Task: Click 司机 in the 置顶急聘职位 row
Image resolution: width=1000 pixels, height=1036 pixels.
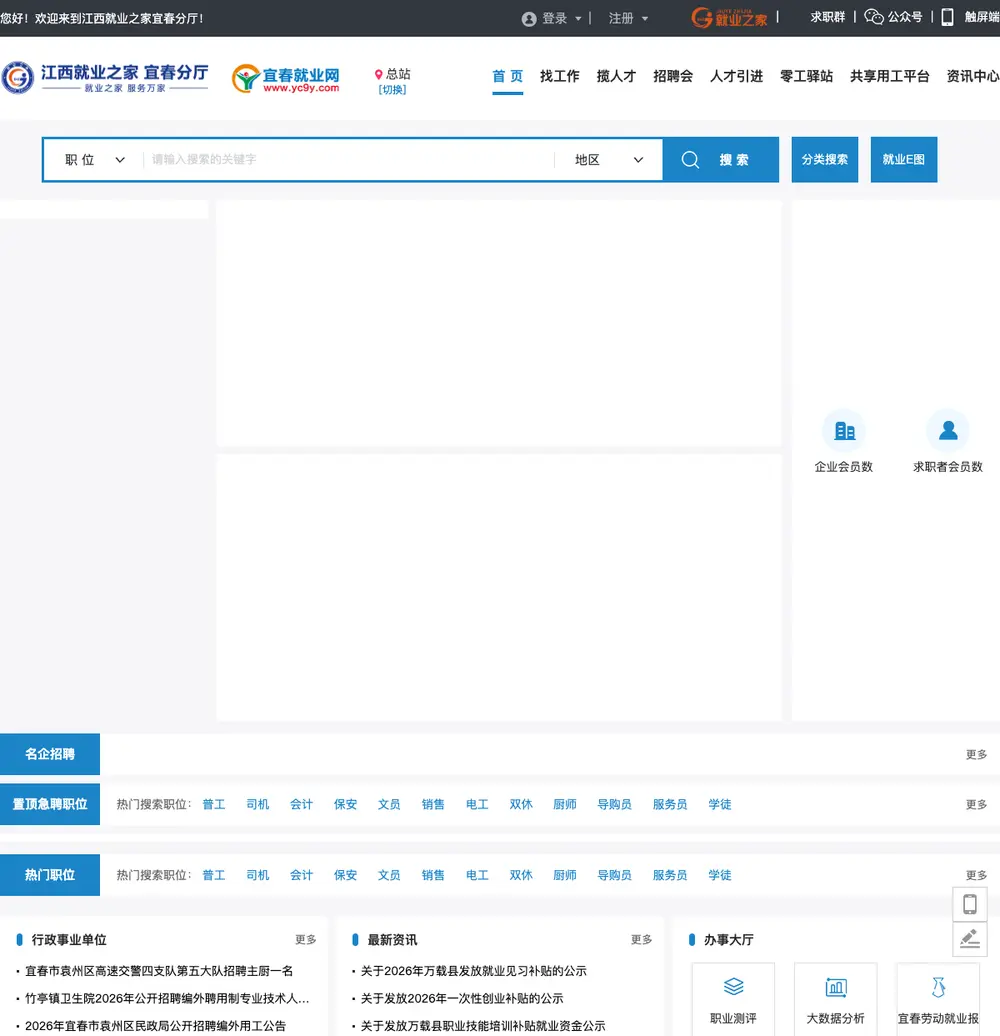Action: (x=258, y=805)
